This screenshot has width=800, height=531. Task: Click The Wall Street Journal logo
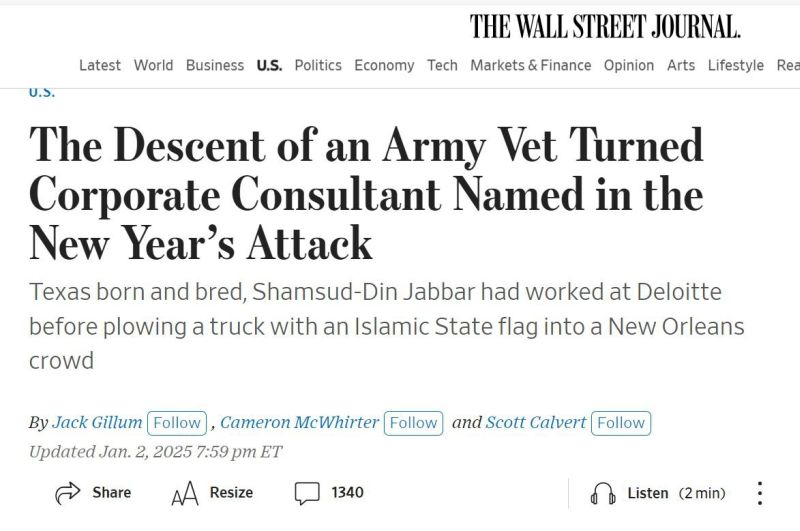click(x=605, y=27)
